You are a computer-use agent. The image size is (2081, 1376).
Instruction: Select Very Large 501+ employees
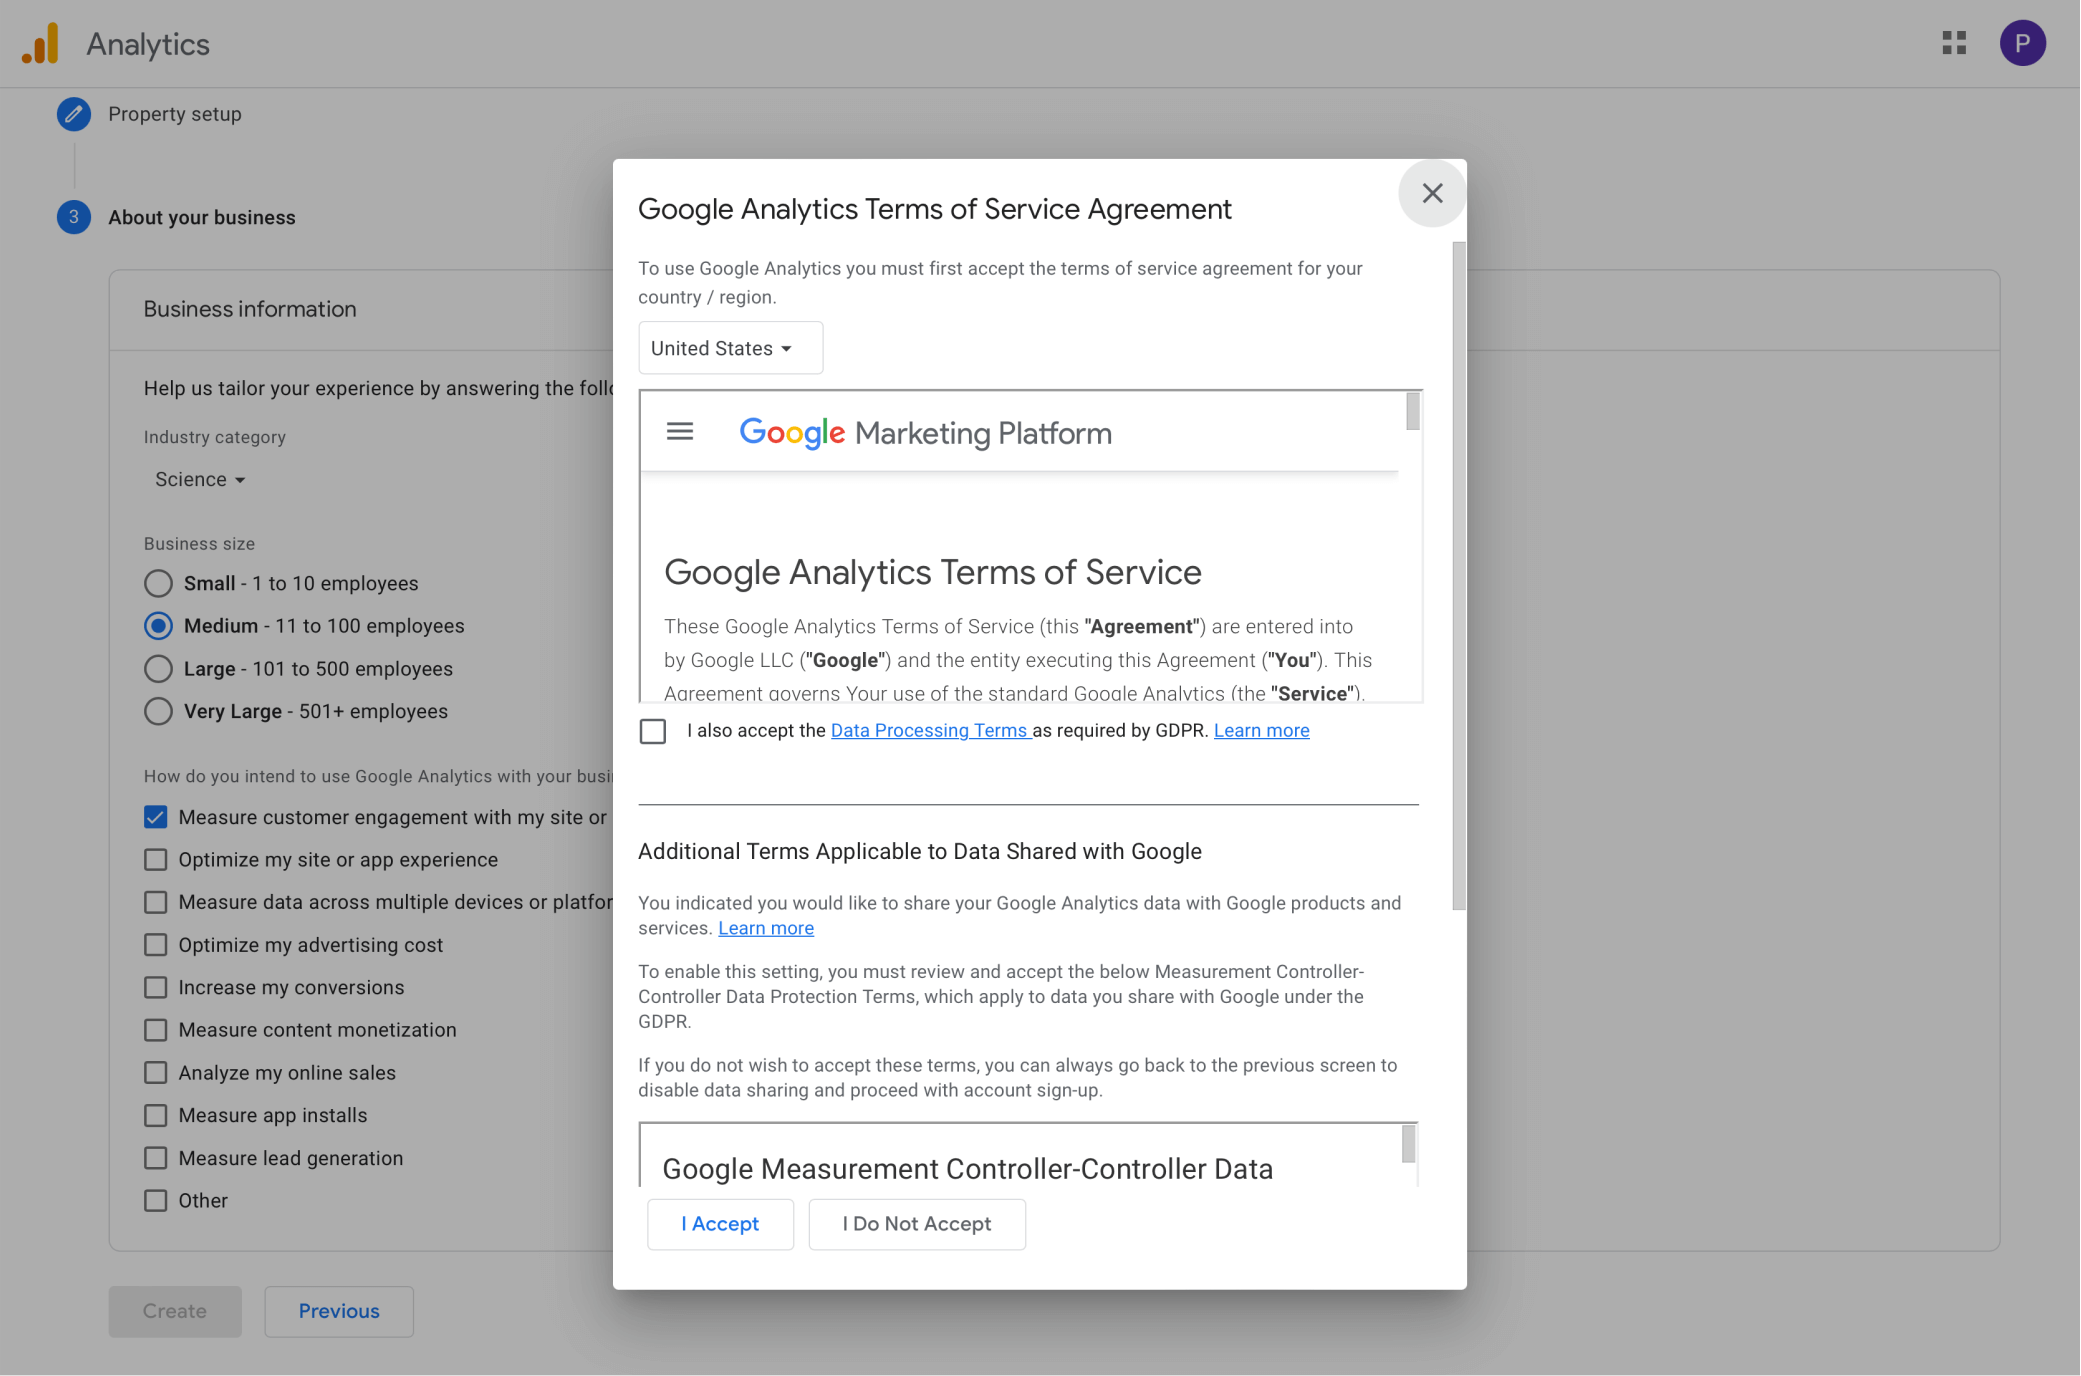pyautogui.click(x=158, y=711)
